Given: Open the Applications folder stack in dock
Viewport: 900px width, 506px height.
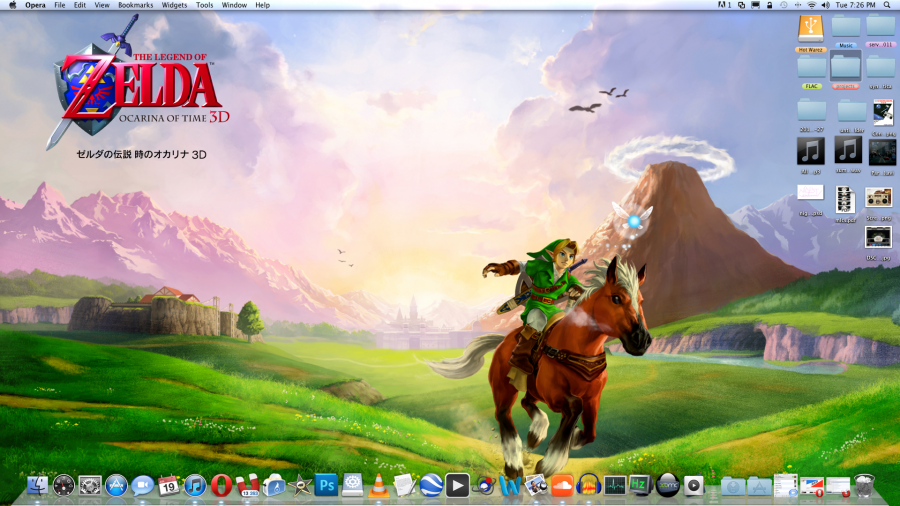Looking at the screenshot, I should click(759, 486).
